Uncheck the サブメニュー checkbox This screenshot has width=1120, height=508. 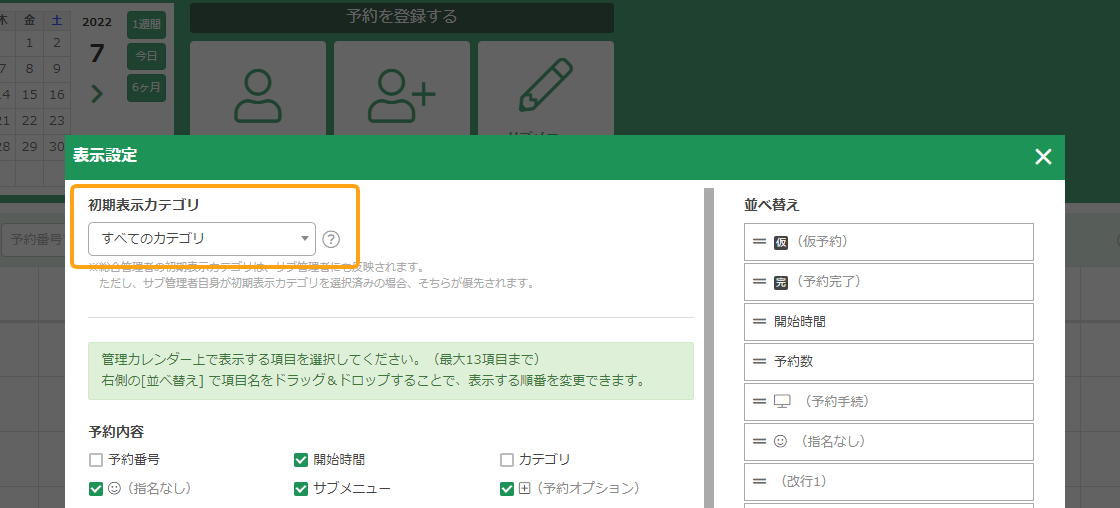click(301, 489)
